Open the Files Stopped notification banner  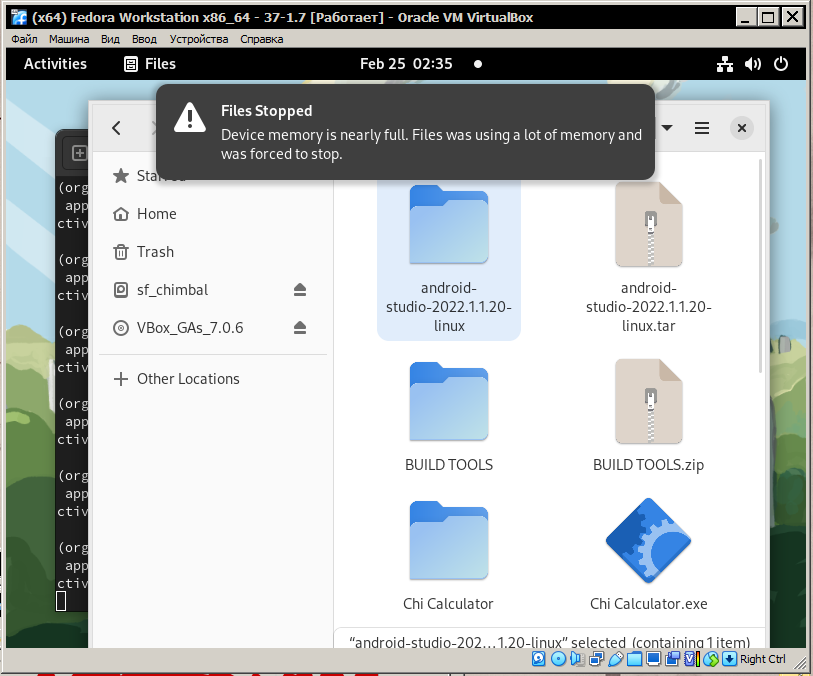405,132
